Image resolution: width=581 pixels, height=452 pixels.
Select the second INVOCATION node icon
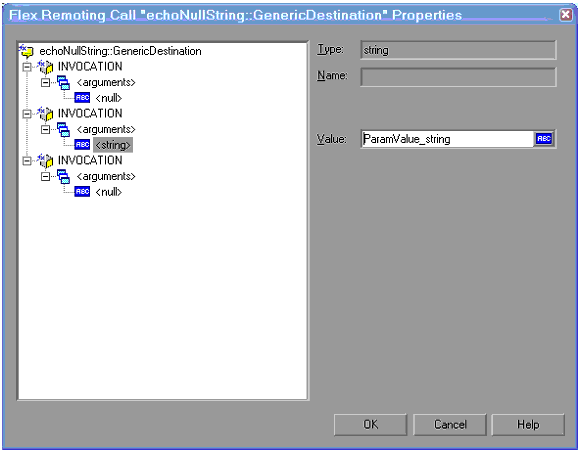(x=46, y=114)
